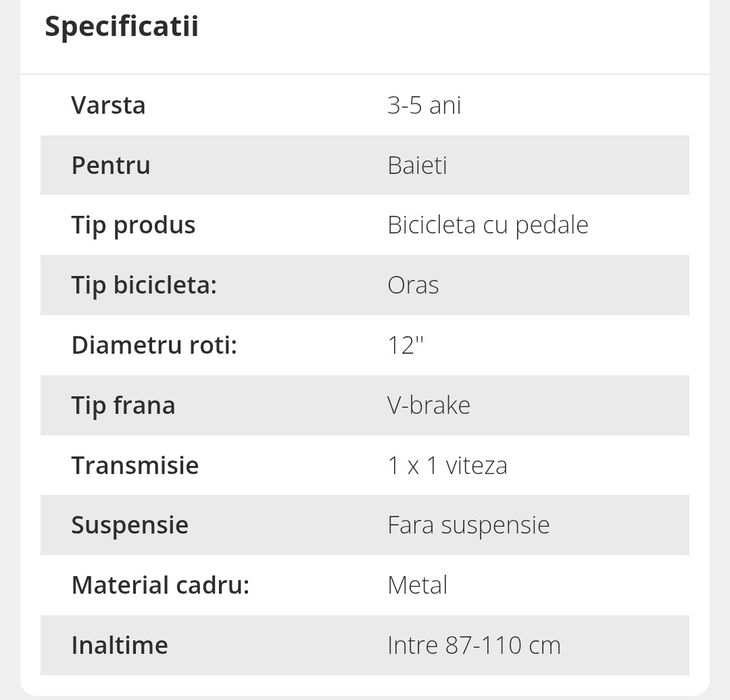Select the 'Tip frana' label
730x700 pixels.
[x=123, y=405]
